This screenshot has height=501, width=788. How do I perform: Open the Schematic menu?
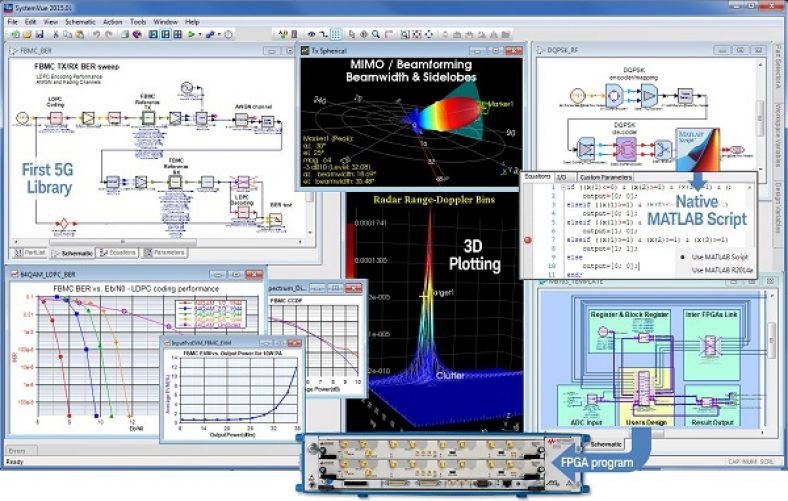pos(80,22)
